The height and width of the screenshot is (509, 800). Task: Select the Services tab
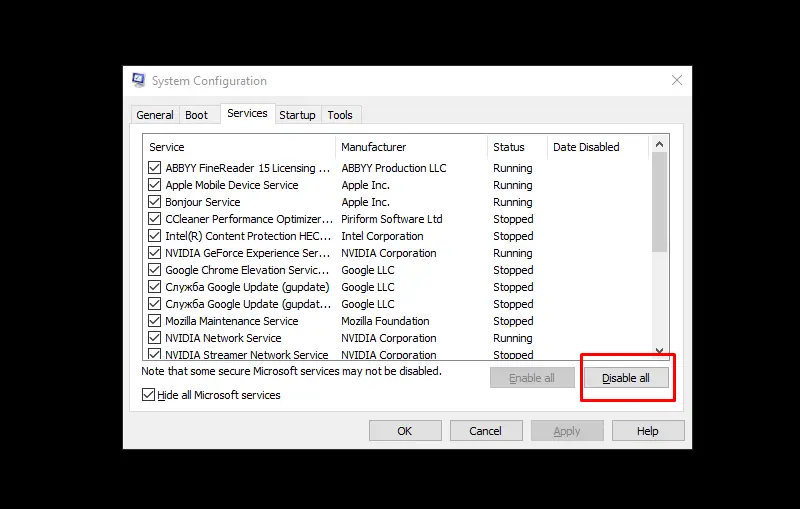point(247,113)
